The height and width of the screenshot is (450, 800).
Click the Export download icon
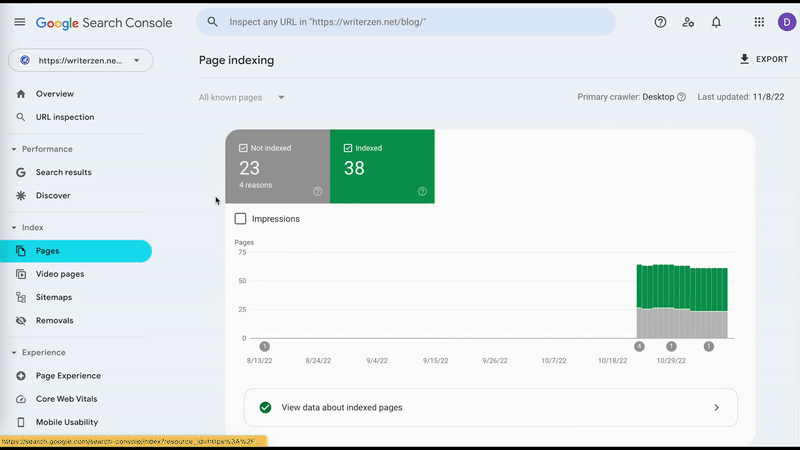[x=744, y=59]
